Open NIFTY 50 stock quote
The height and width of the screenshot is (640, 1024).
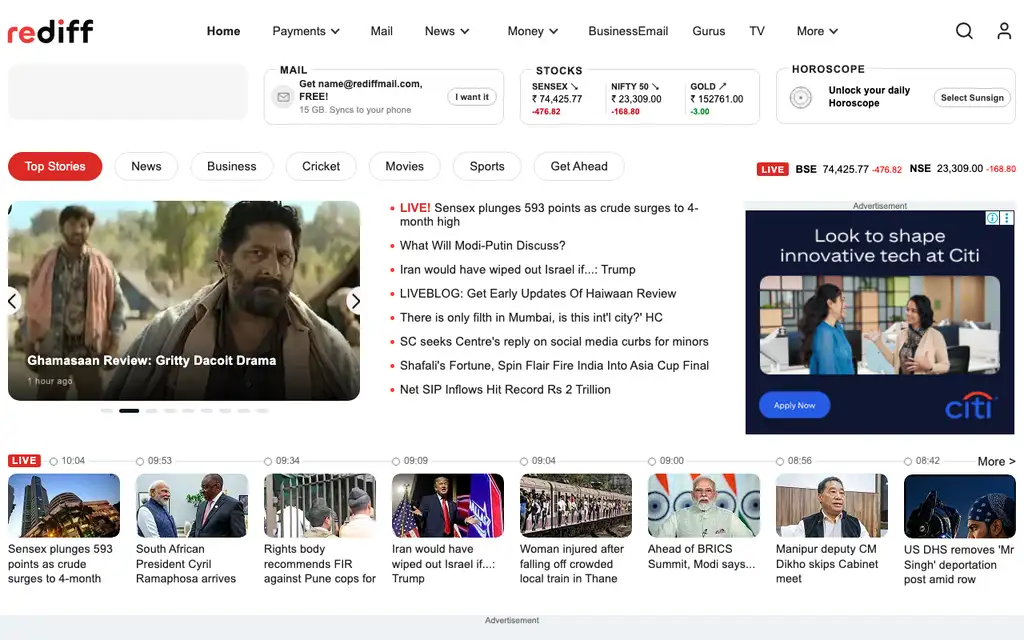636,99
